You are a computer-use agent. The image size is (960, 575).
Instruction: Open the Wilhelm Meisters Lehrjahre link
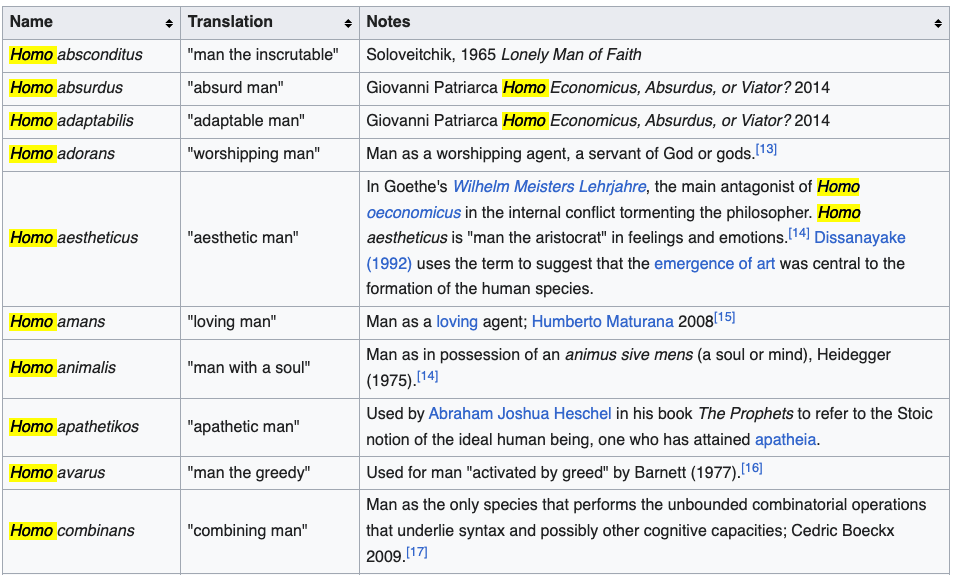(x=549, y=186)
